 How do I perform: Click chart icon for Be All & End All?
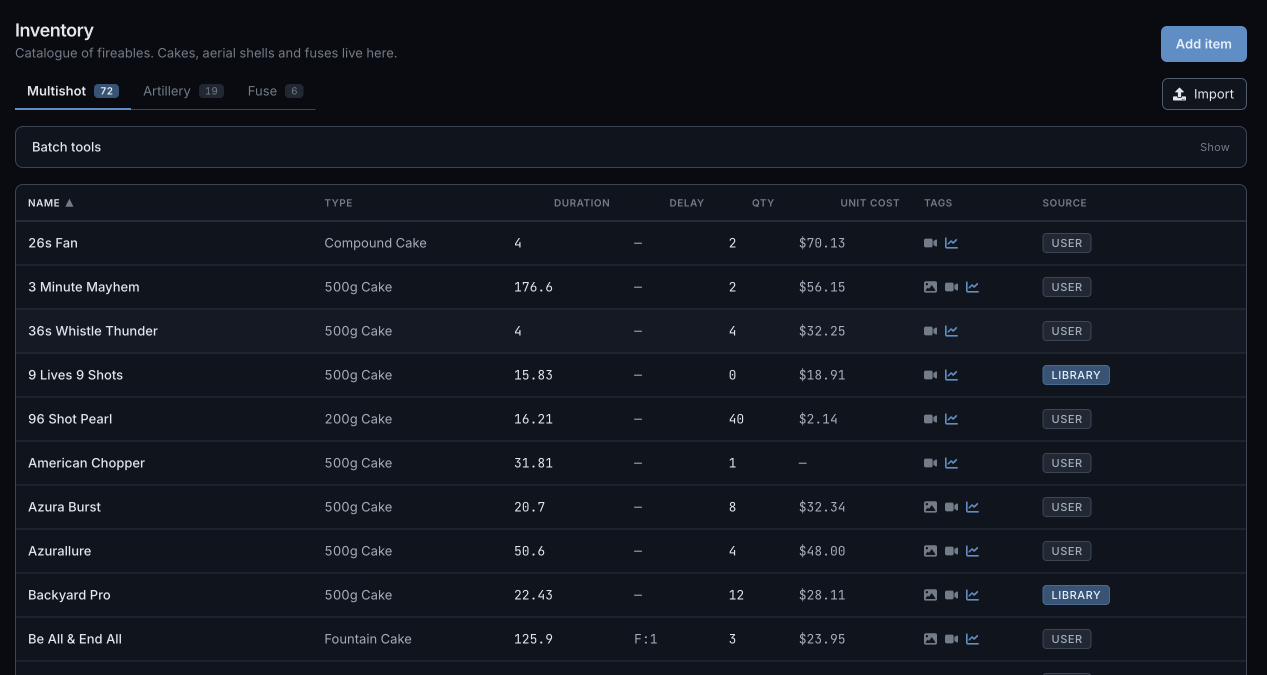click(972, 639)
